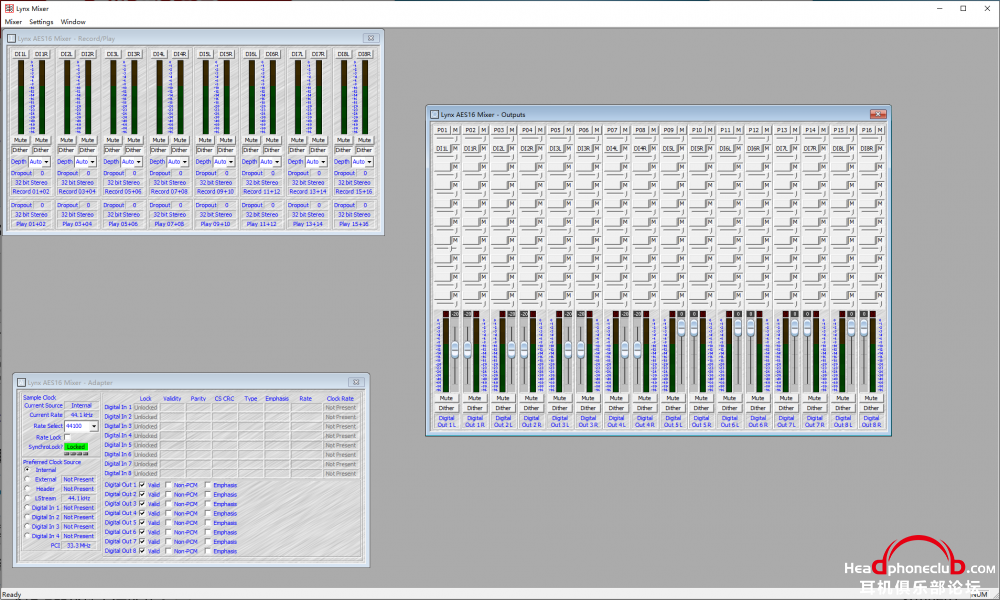Toggle the M button beside P16 in Outputs
The width and height of the screenshot is (1000, 600).
click(x=879, y=130)
